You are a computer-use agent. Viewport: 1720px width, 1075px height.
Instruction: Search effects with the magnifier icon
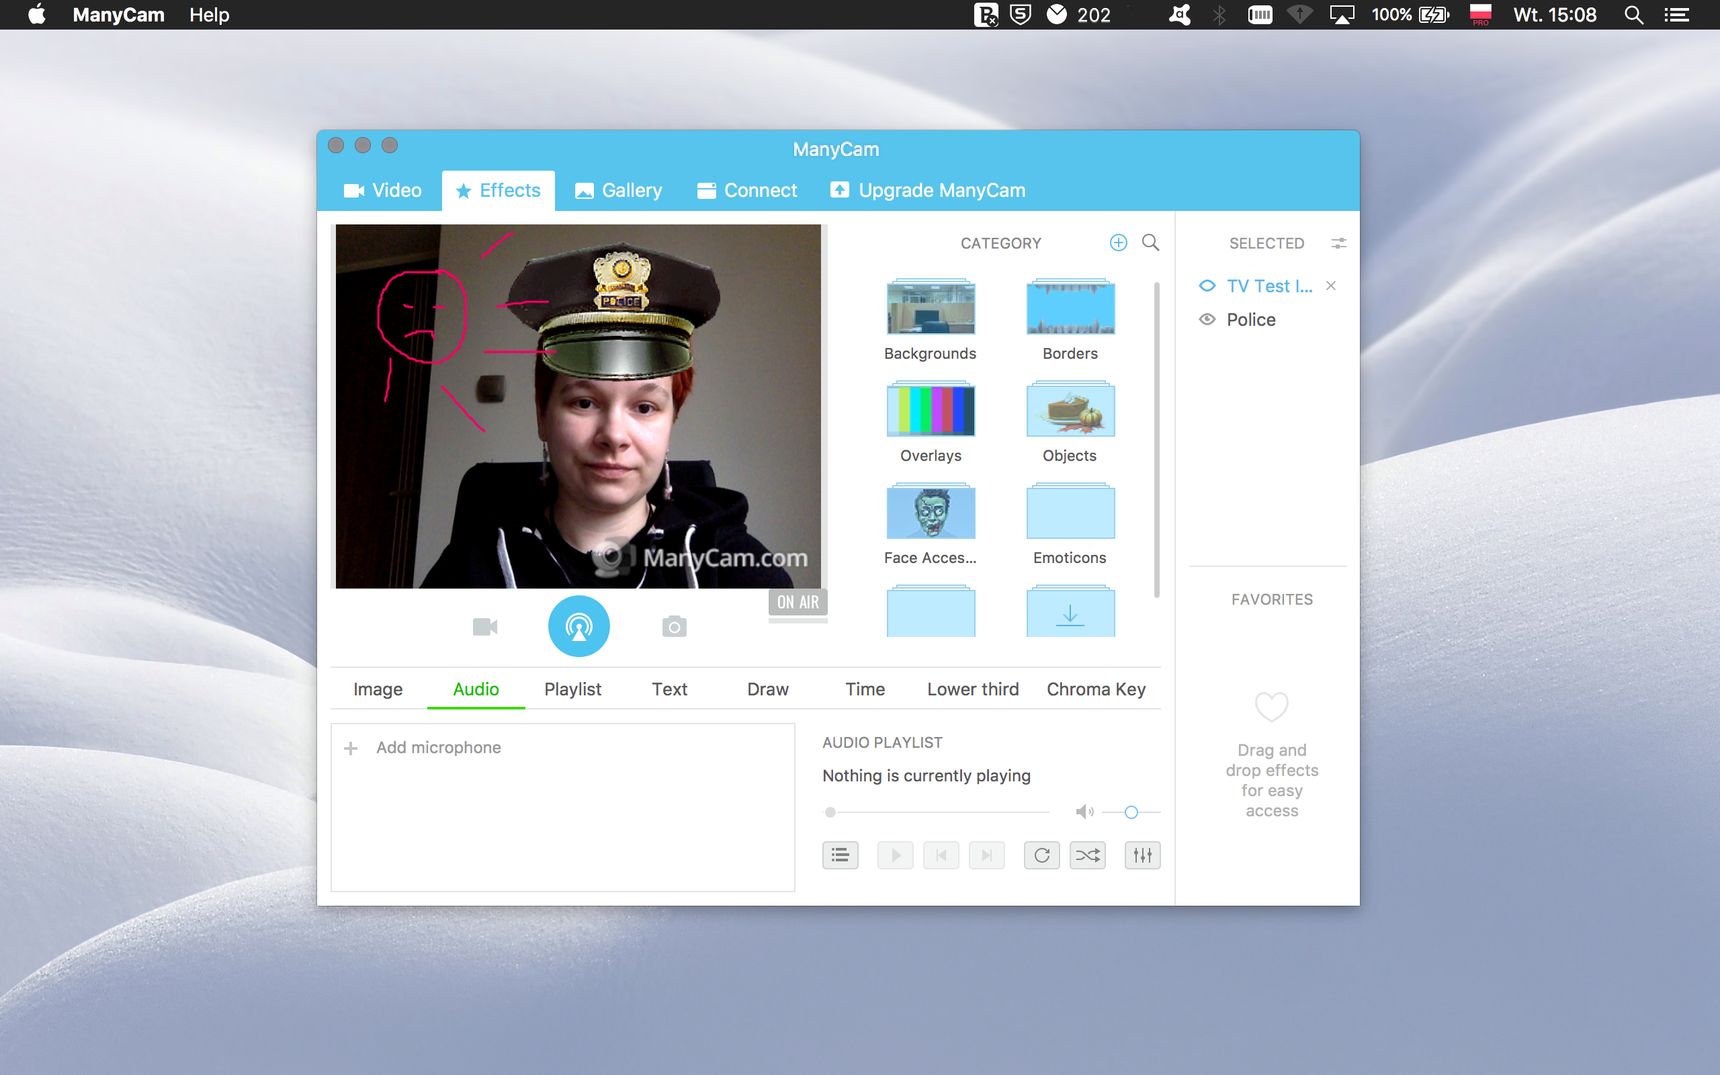pos(1151,242)
